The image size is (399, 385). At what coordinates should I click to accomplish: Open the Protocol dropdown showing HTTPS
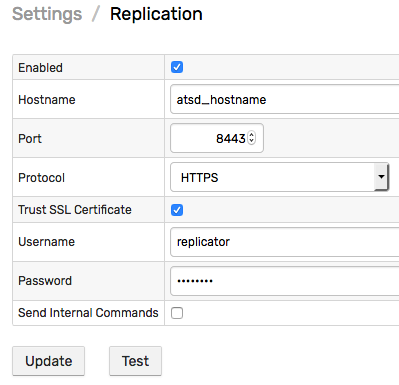tap(279, 177)
